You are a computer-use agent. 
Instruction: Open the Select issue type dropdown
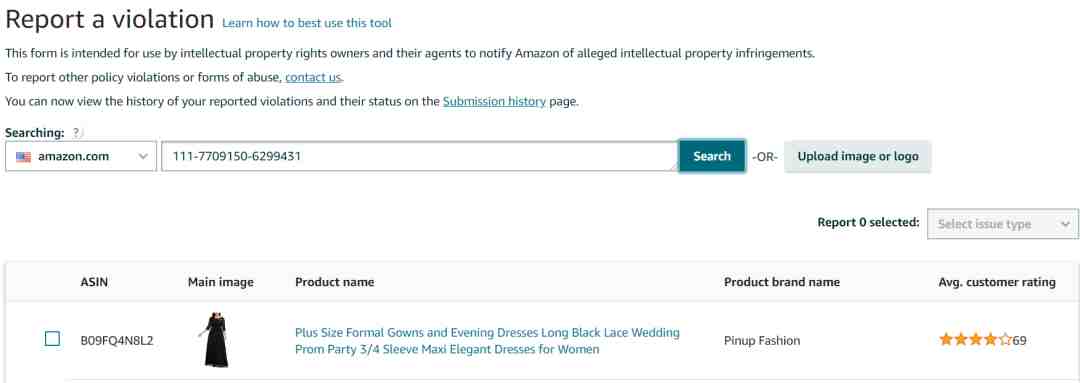pos(1003,224)
